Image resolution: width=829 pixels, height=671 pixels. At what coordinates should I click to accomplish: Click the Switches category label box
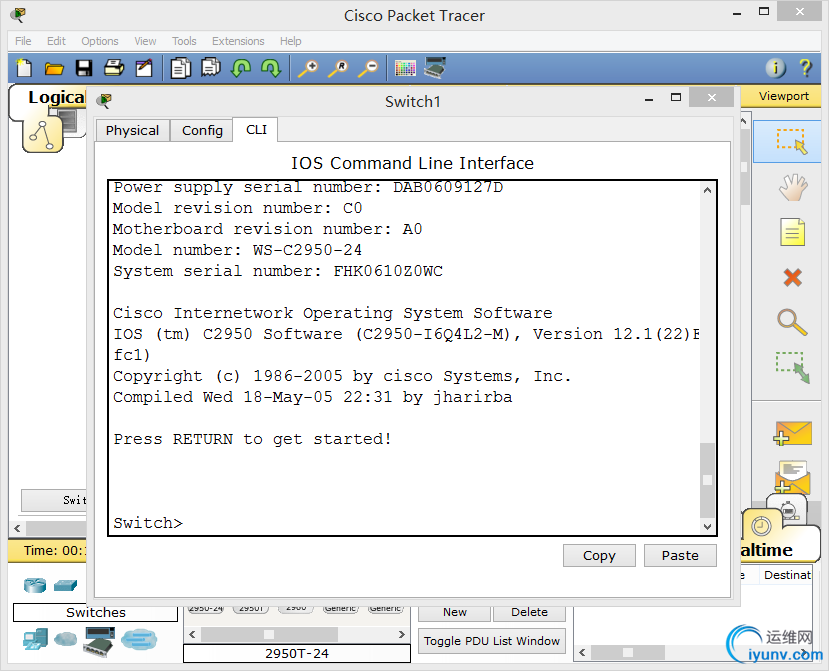coord(96,612)
